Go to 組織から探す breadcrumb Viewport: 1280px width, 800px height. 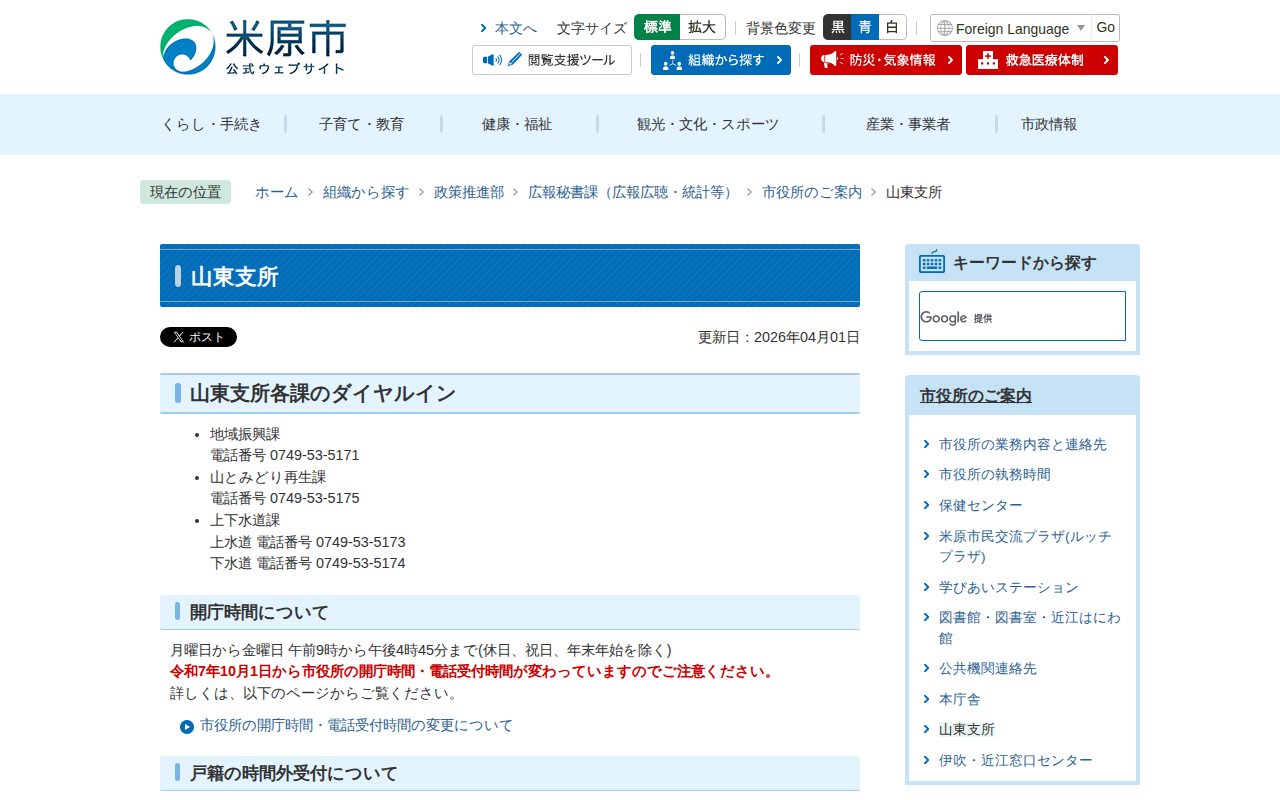coord(366,192)
